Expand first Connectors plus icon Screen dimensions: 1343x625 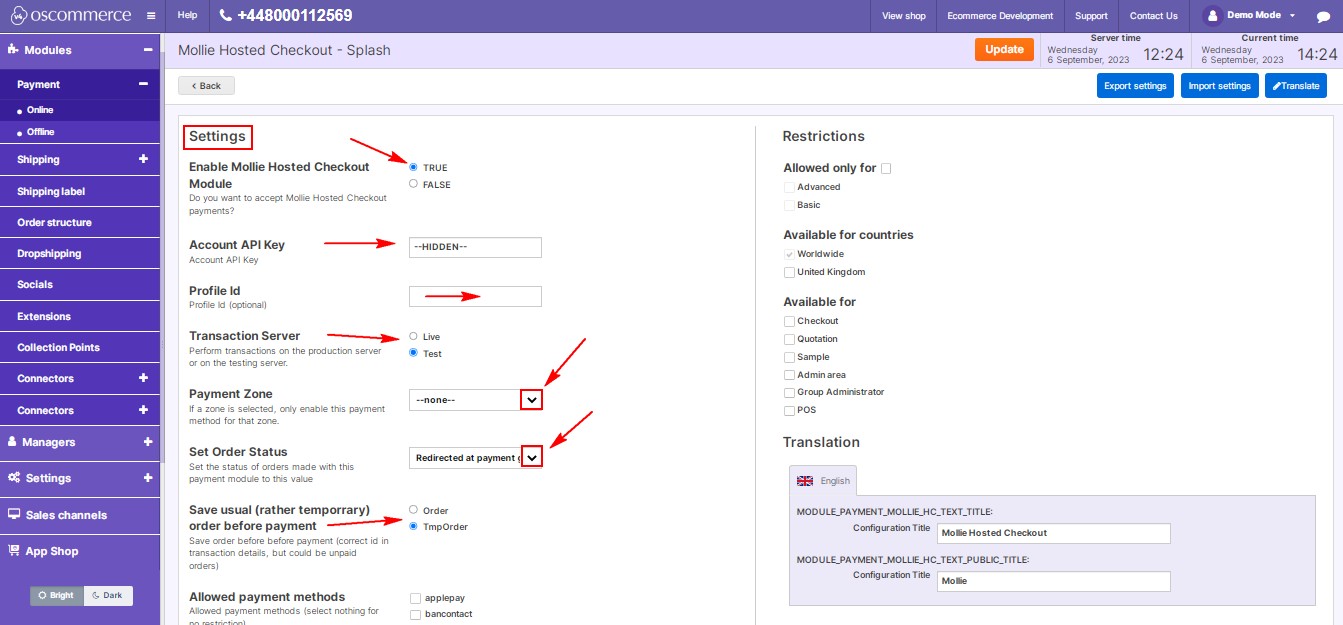tap(143, 378)
